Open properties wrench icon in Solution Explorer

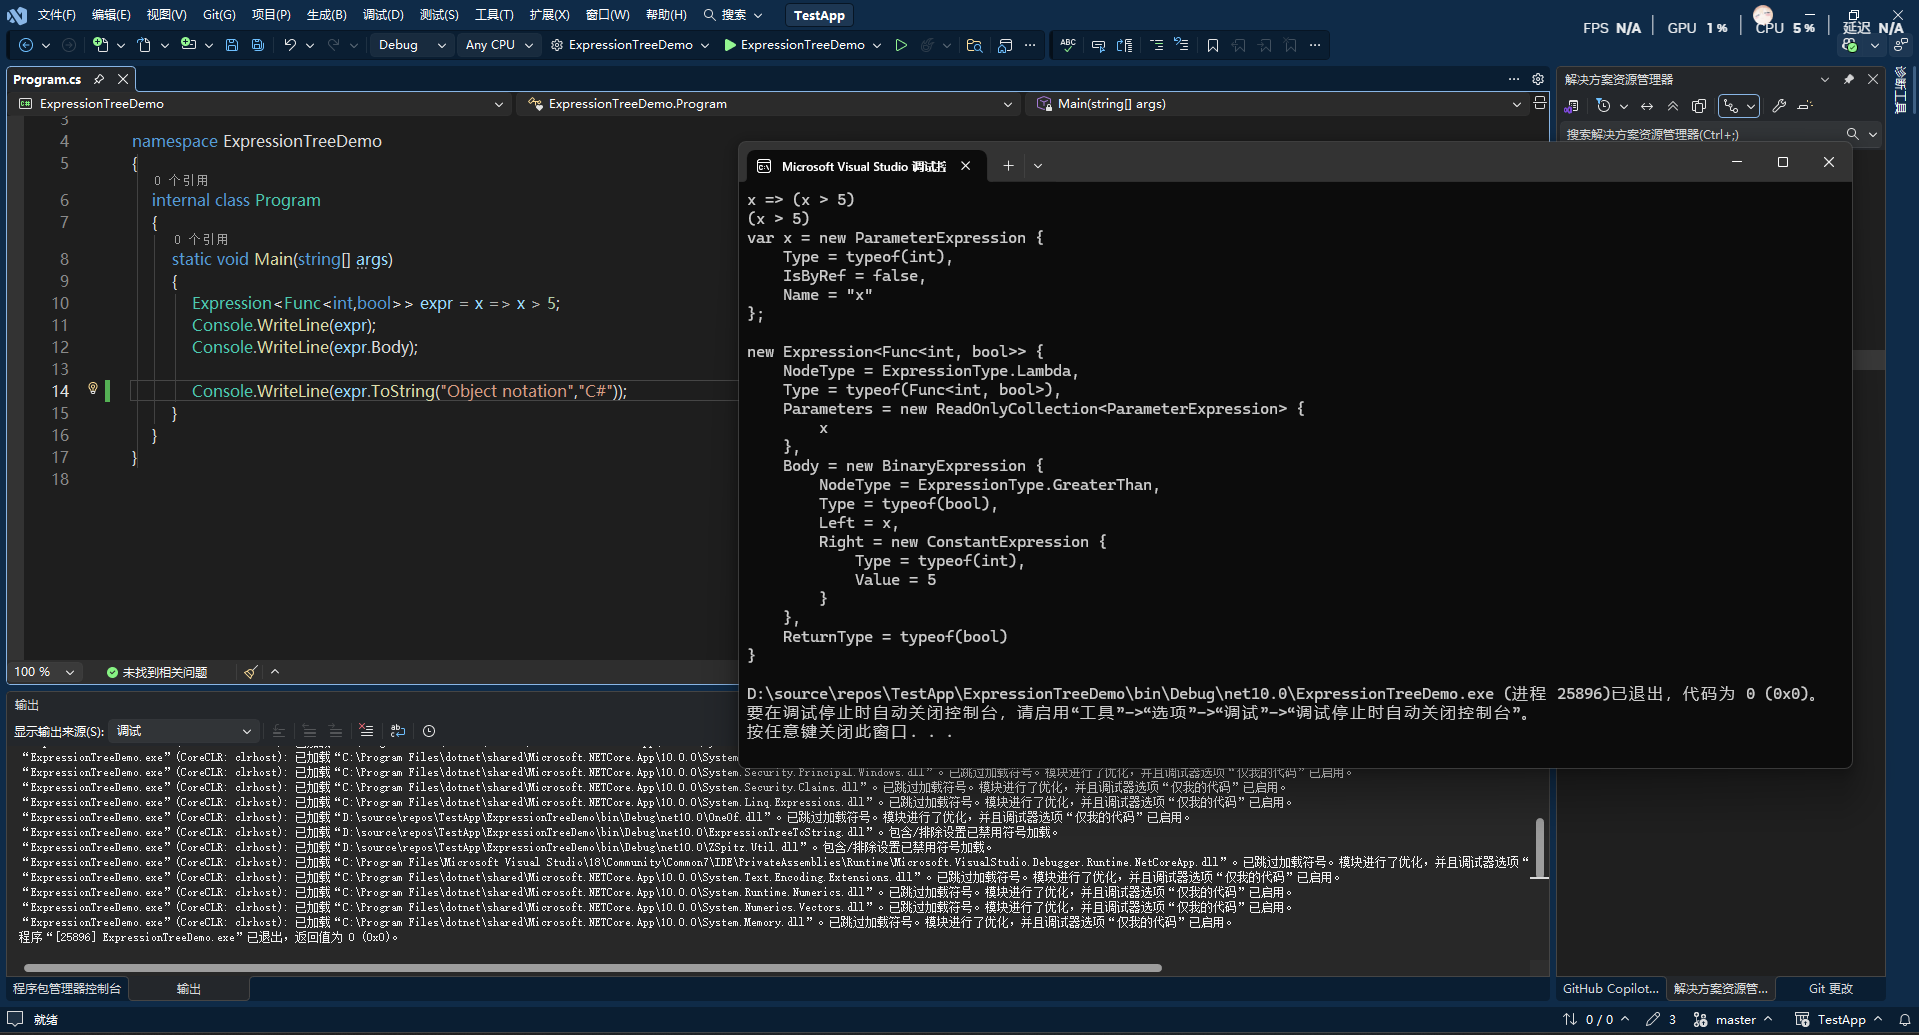point(1779,106)
